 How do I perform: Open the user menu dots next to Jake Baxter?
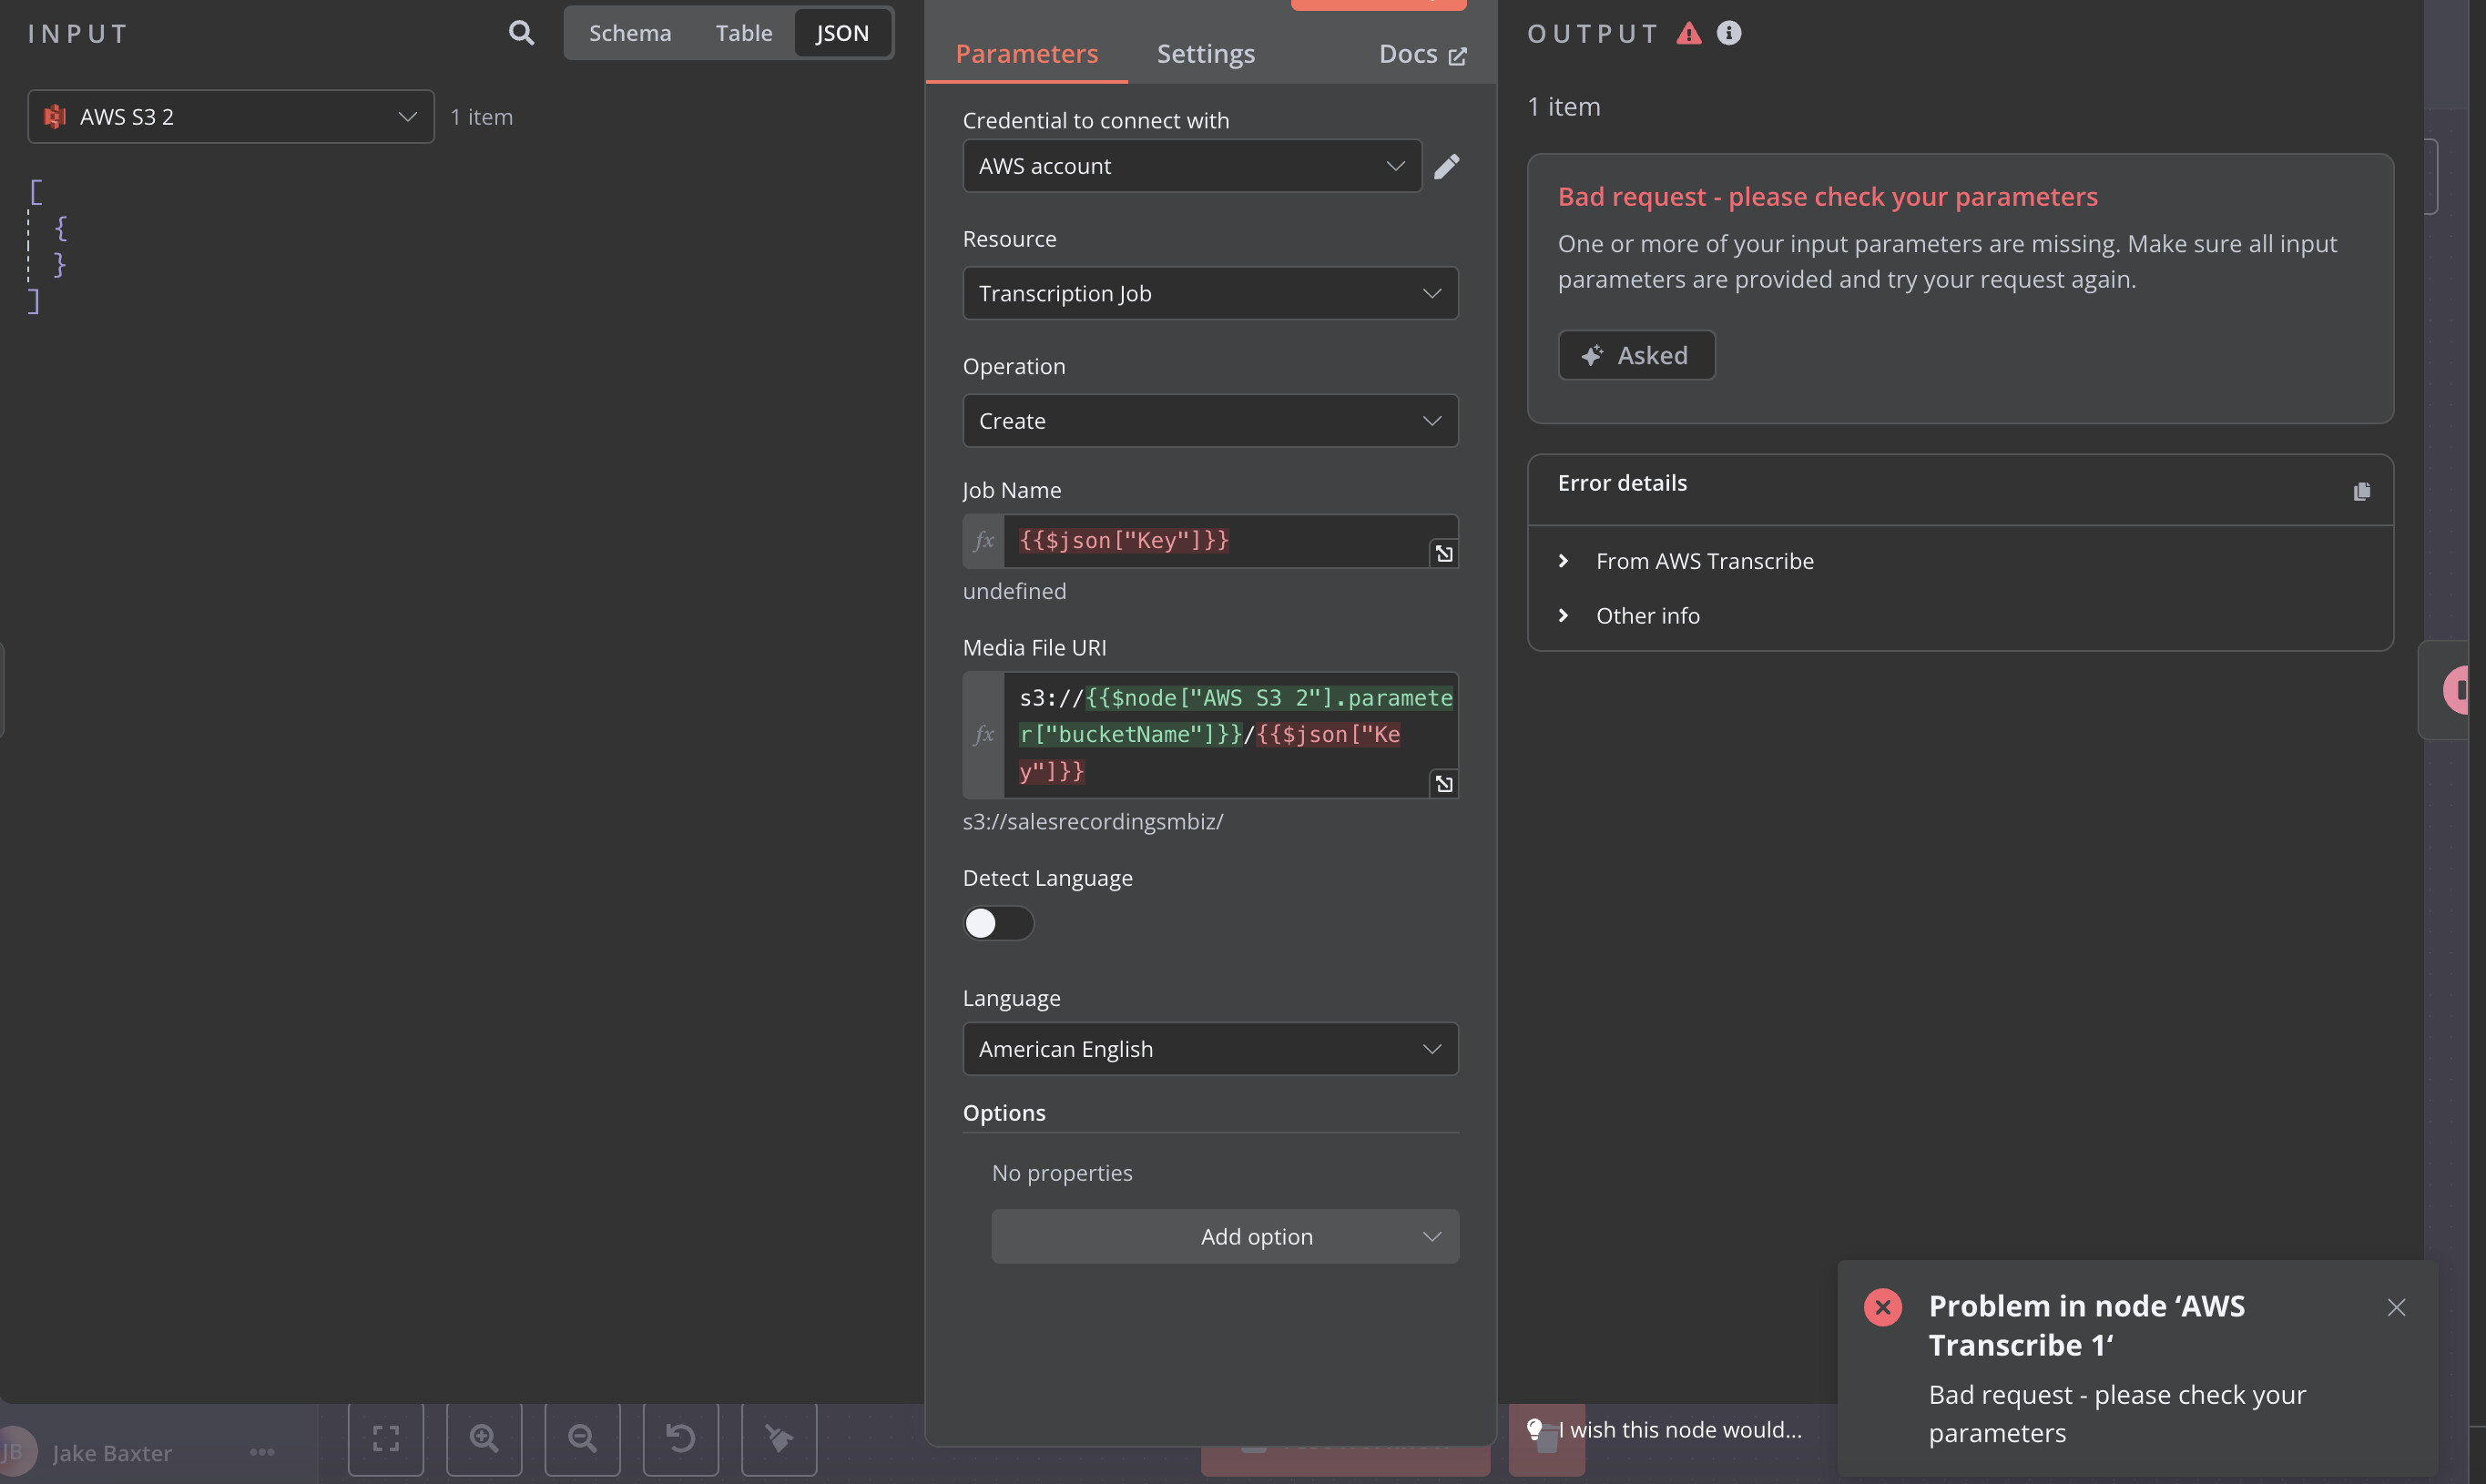tap(262, 1452)
